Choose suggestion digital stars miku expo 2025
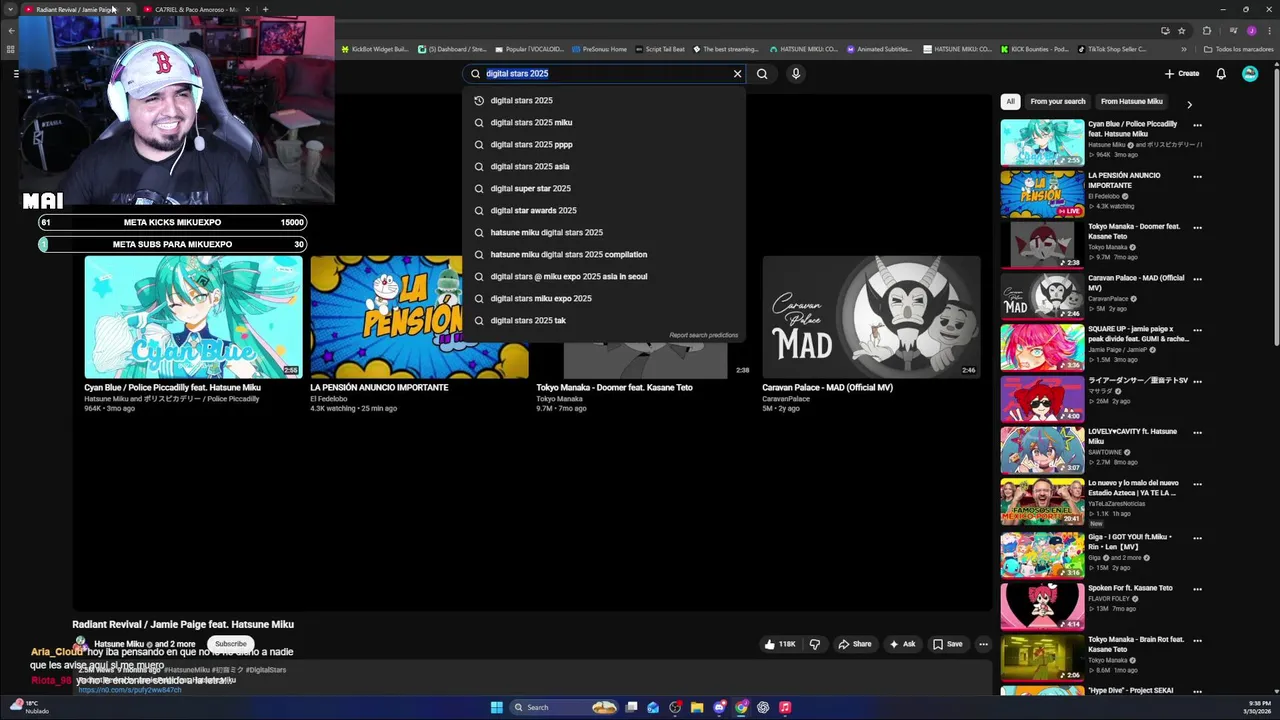Viewport: 1280px width, 720px height. coord(605,298)
